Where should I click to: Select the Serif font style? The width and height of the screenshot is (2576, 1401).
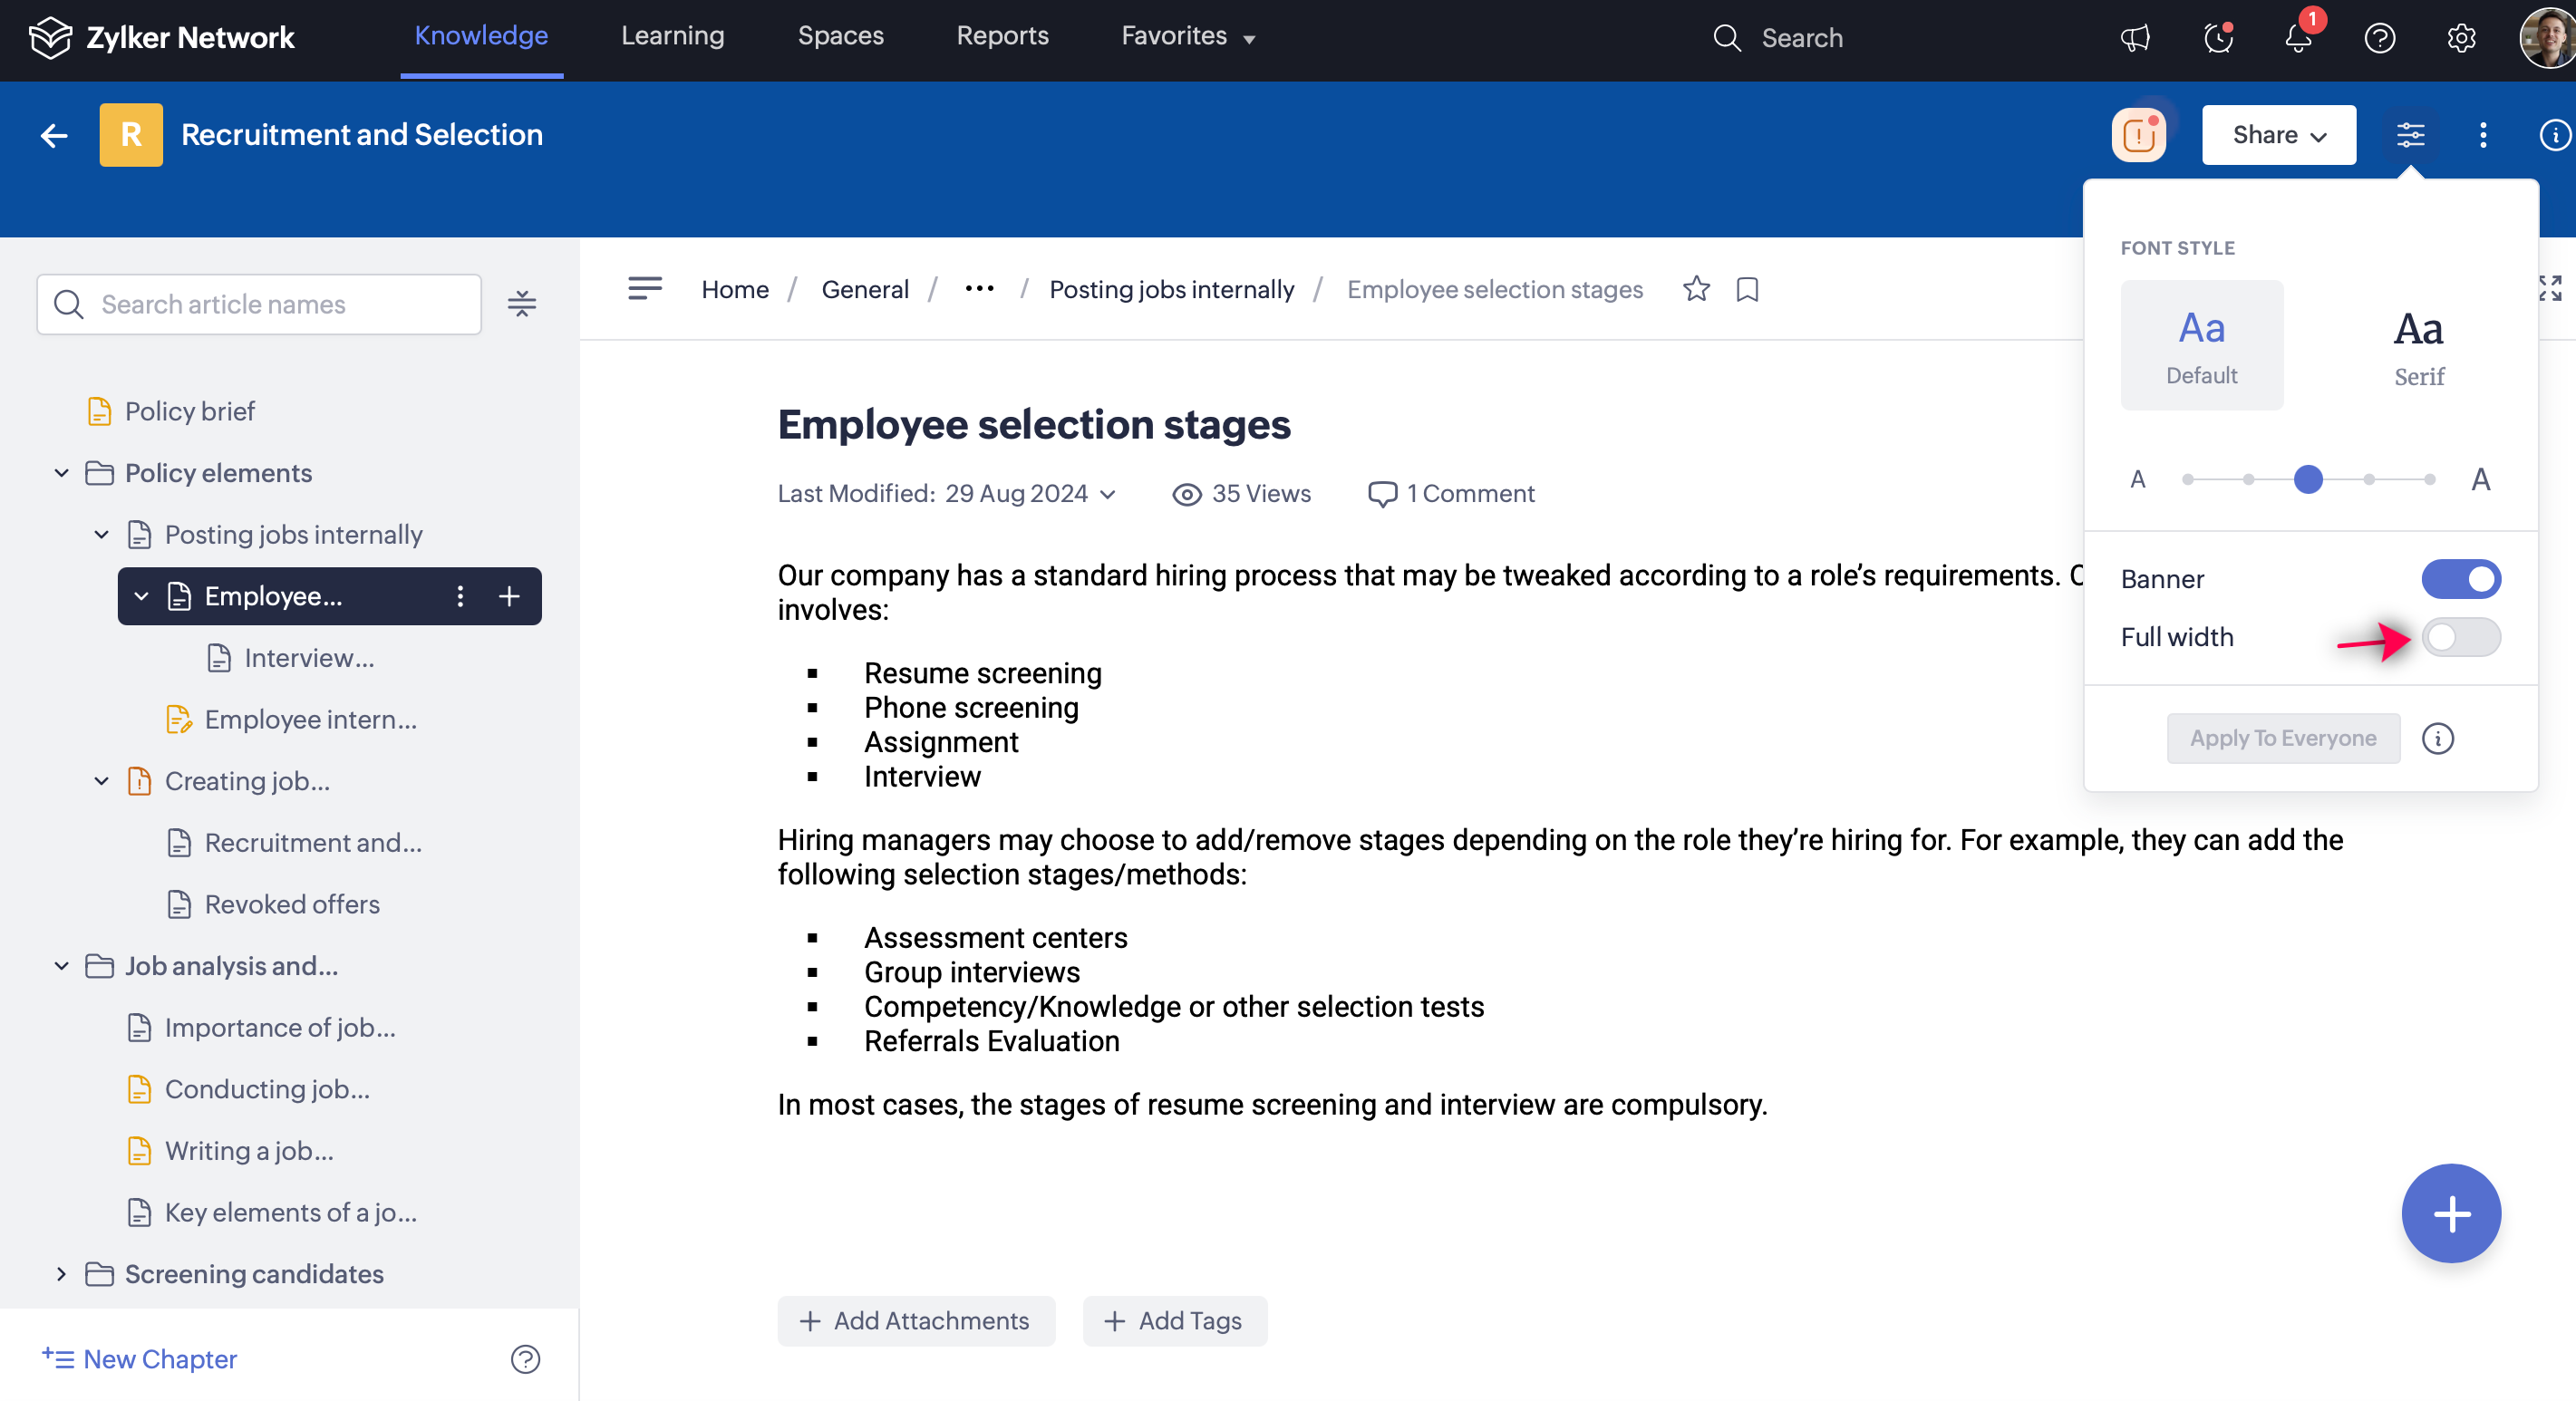tap(2418, 346)
